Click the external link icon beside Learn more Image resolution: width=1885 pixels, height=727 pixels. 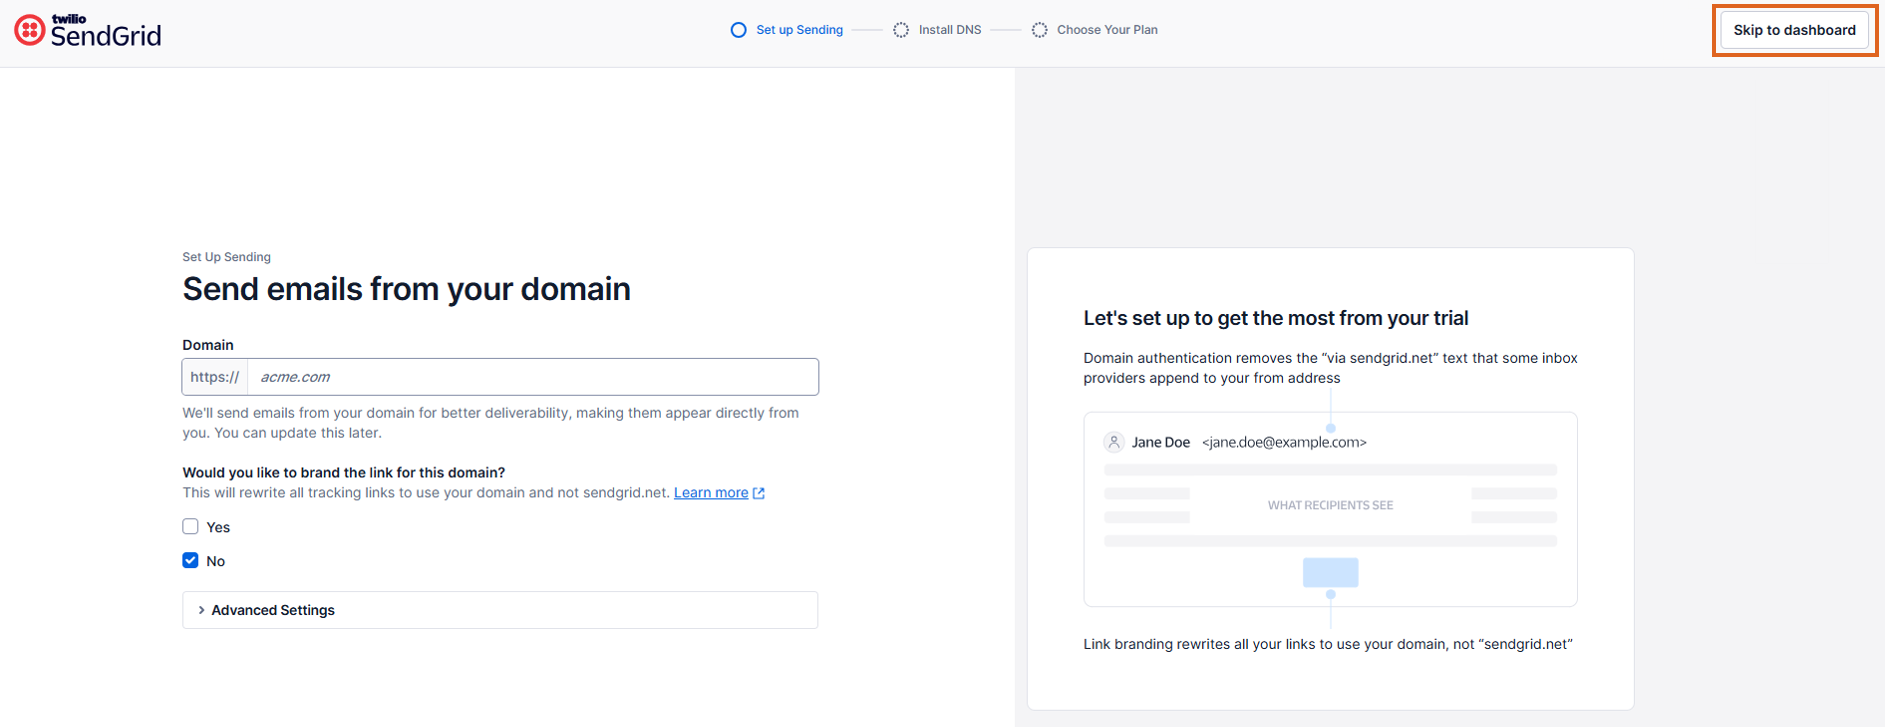(759, 493)
